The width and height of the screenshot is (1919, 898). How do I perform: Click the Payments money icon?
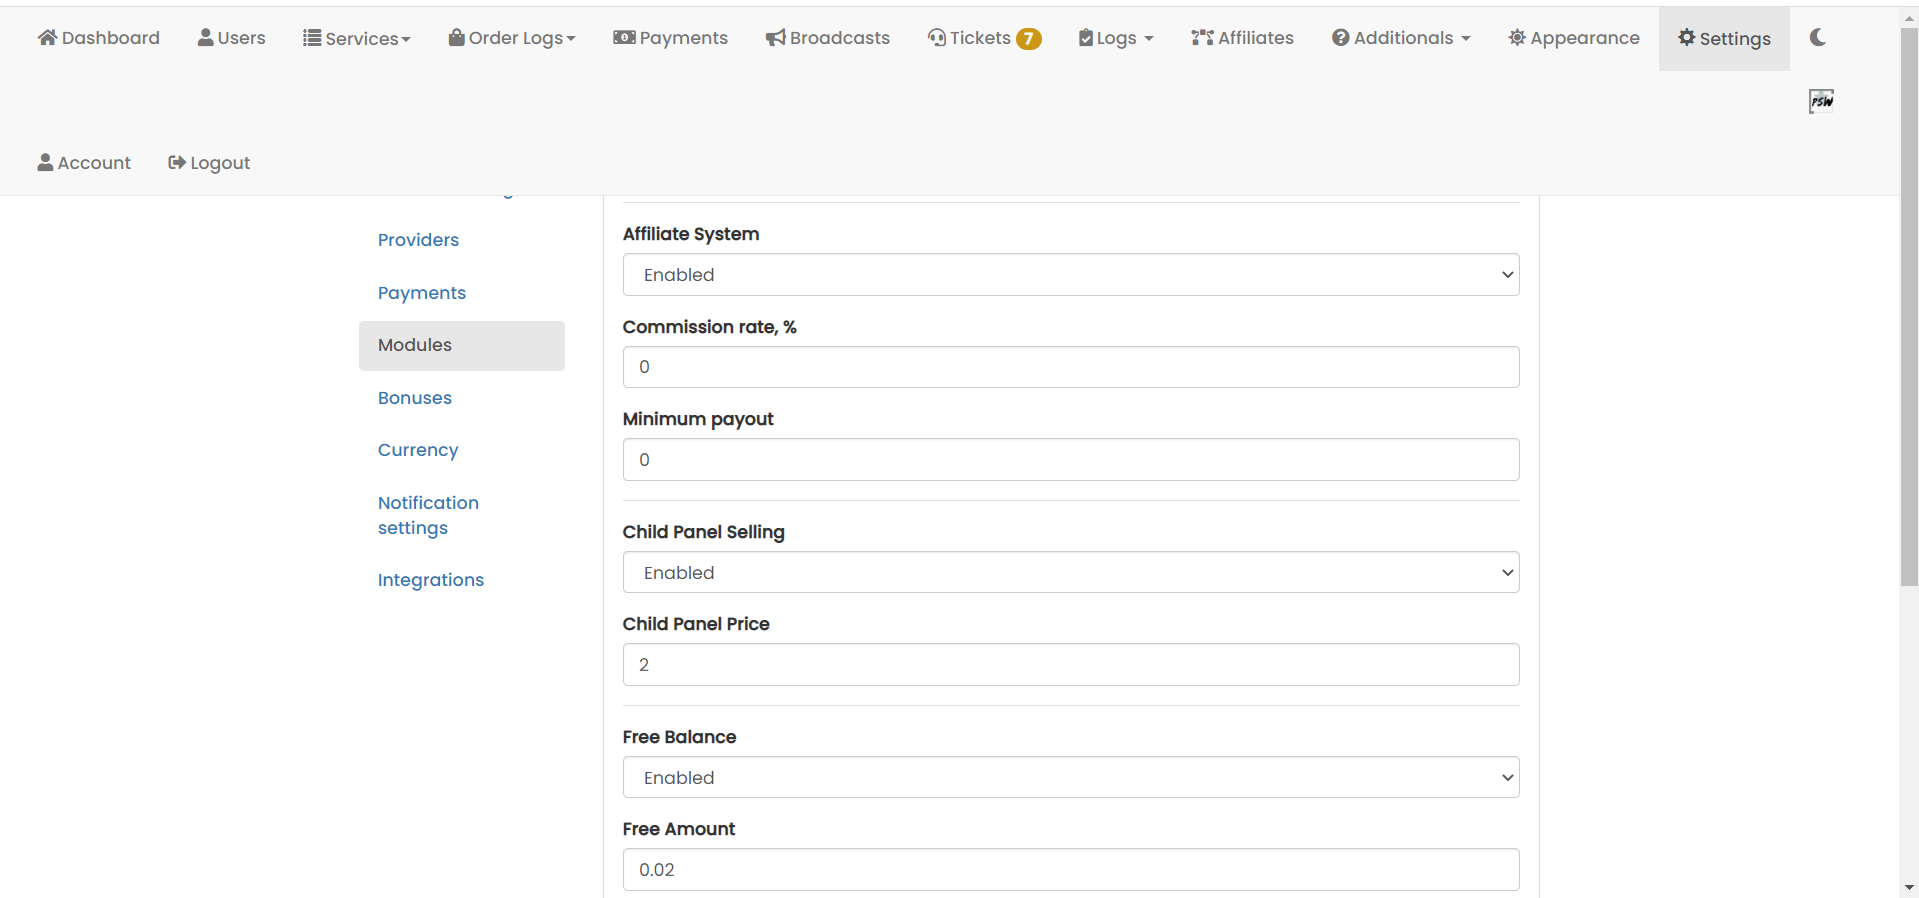pyautogui.click(x=624, y=37)
